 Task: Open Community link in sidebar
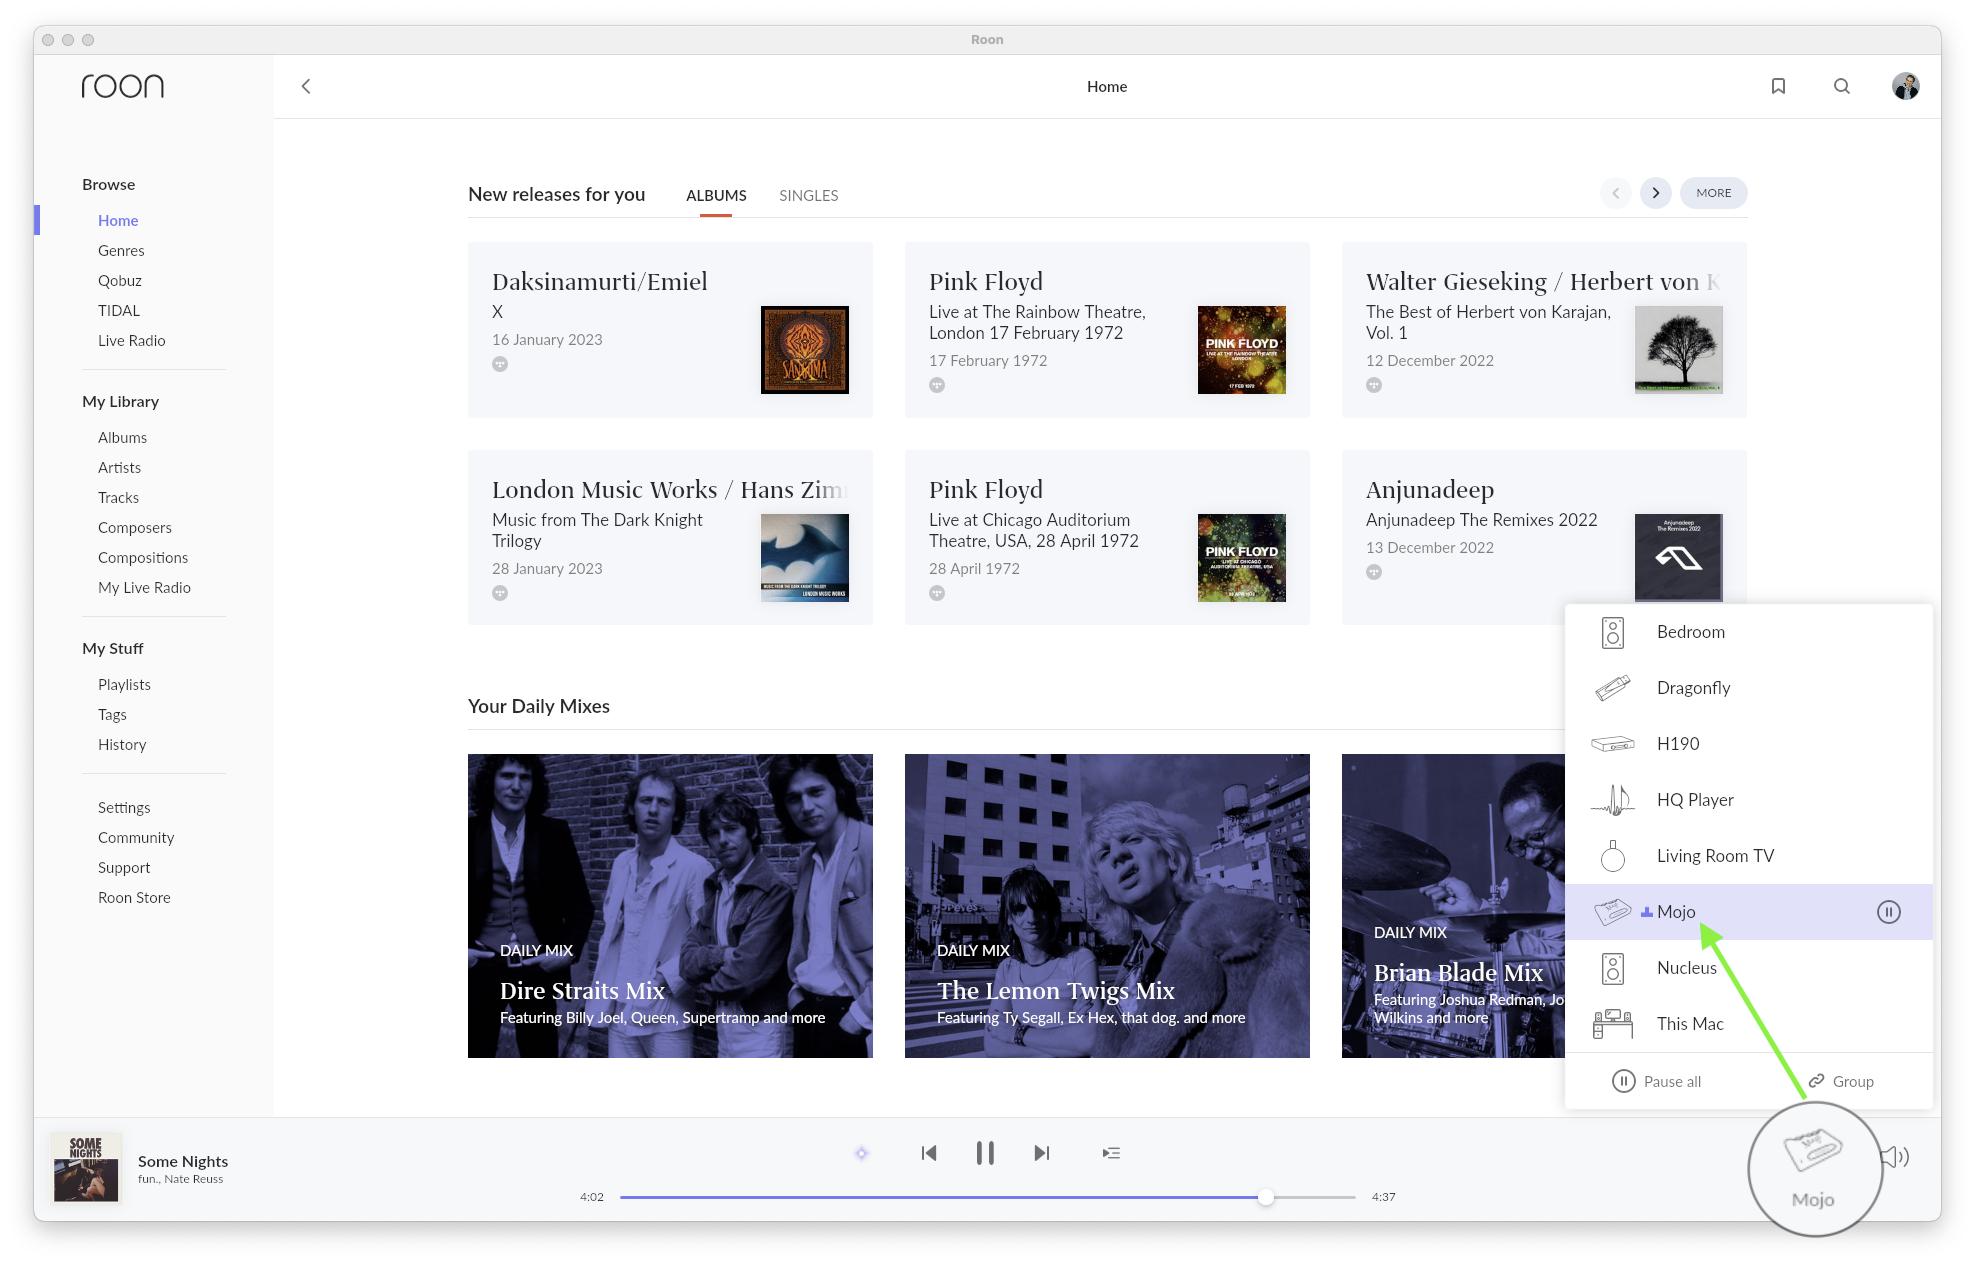pyautogui.click(x=136, y=837)
